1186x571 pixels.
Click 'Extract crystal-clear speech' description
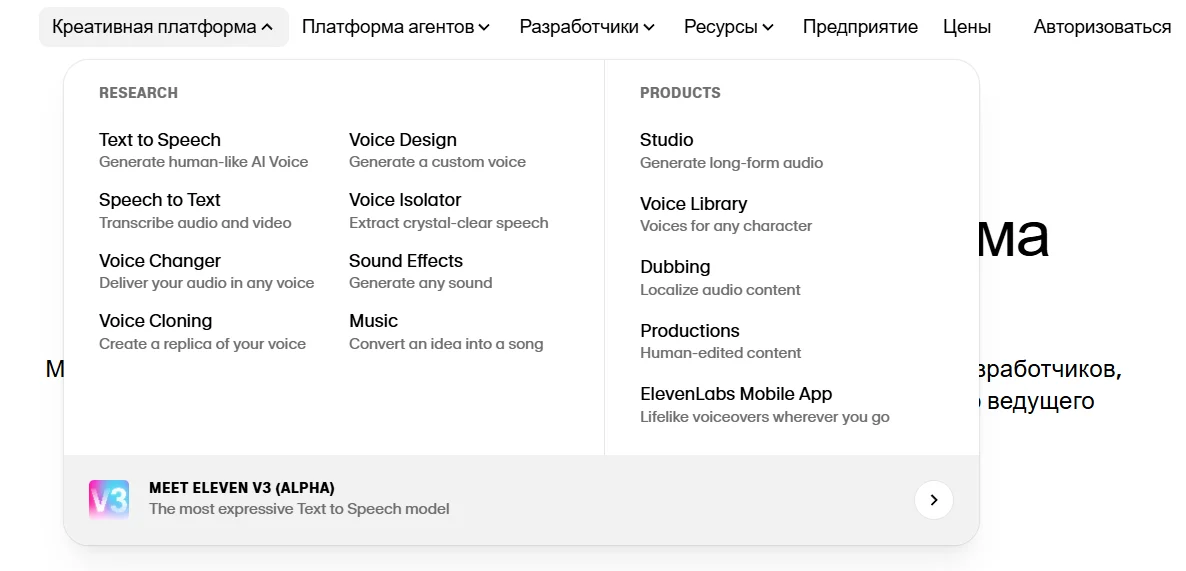click(x=449, y=223)
